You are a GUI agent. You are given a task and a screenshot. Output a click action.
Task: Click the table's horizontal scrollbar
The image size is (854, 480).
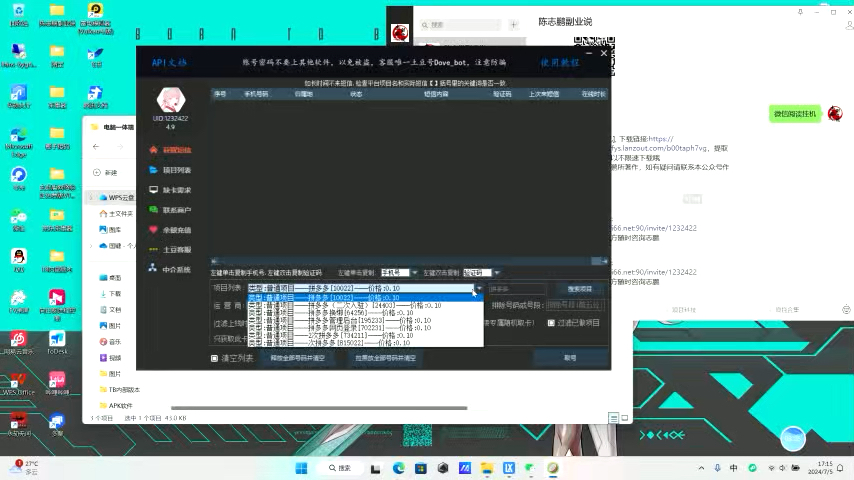[x=409, y=261]
